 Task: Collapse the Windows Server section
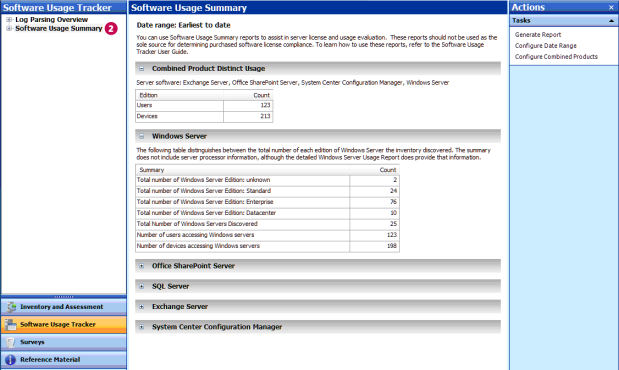point(141,136)
